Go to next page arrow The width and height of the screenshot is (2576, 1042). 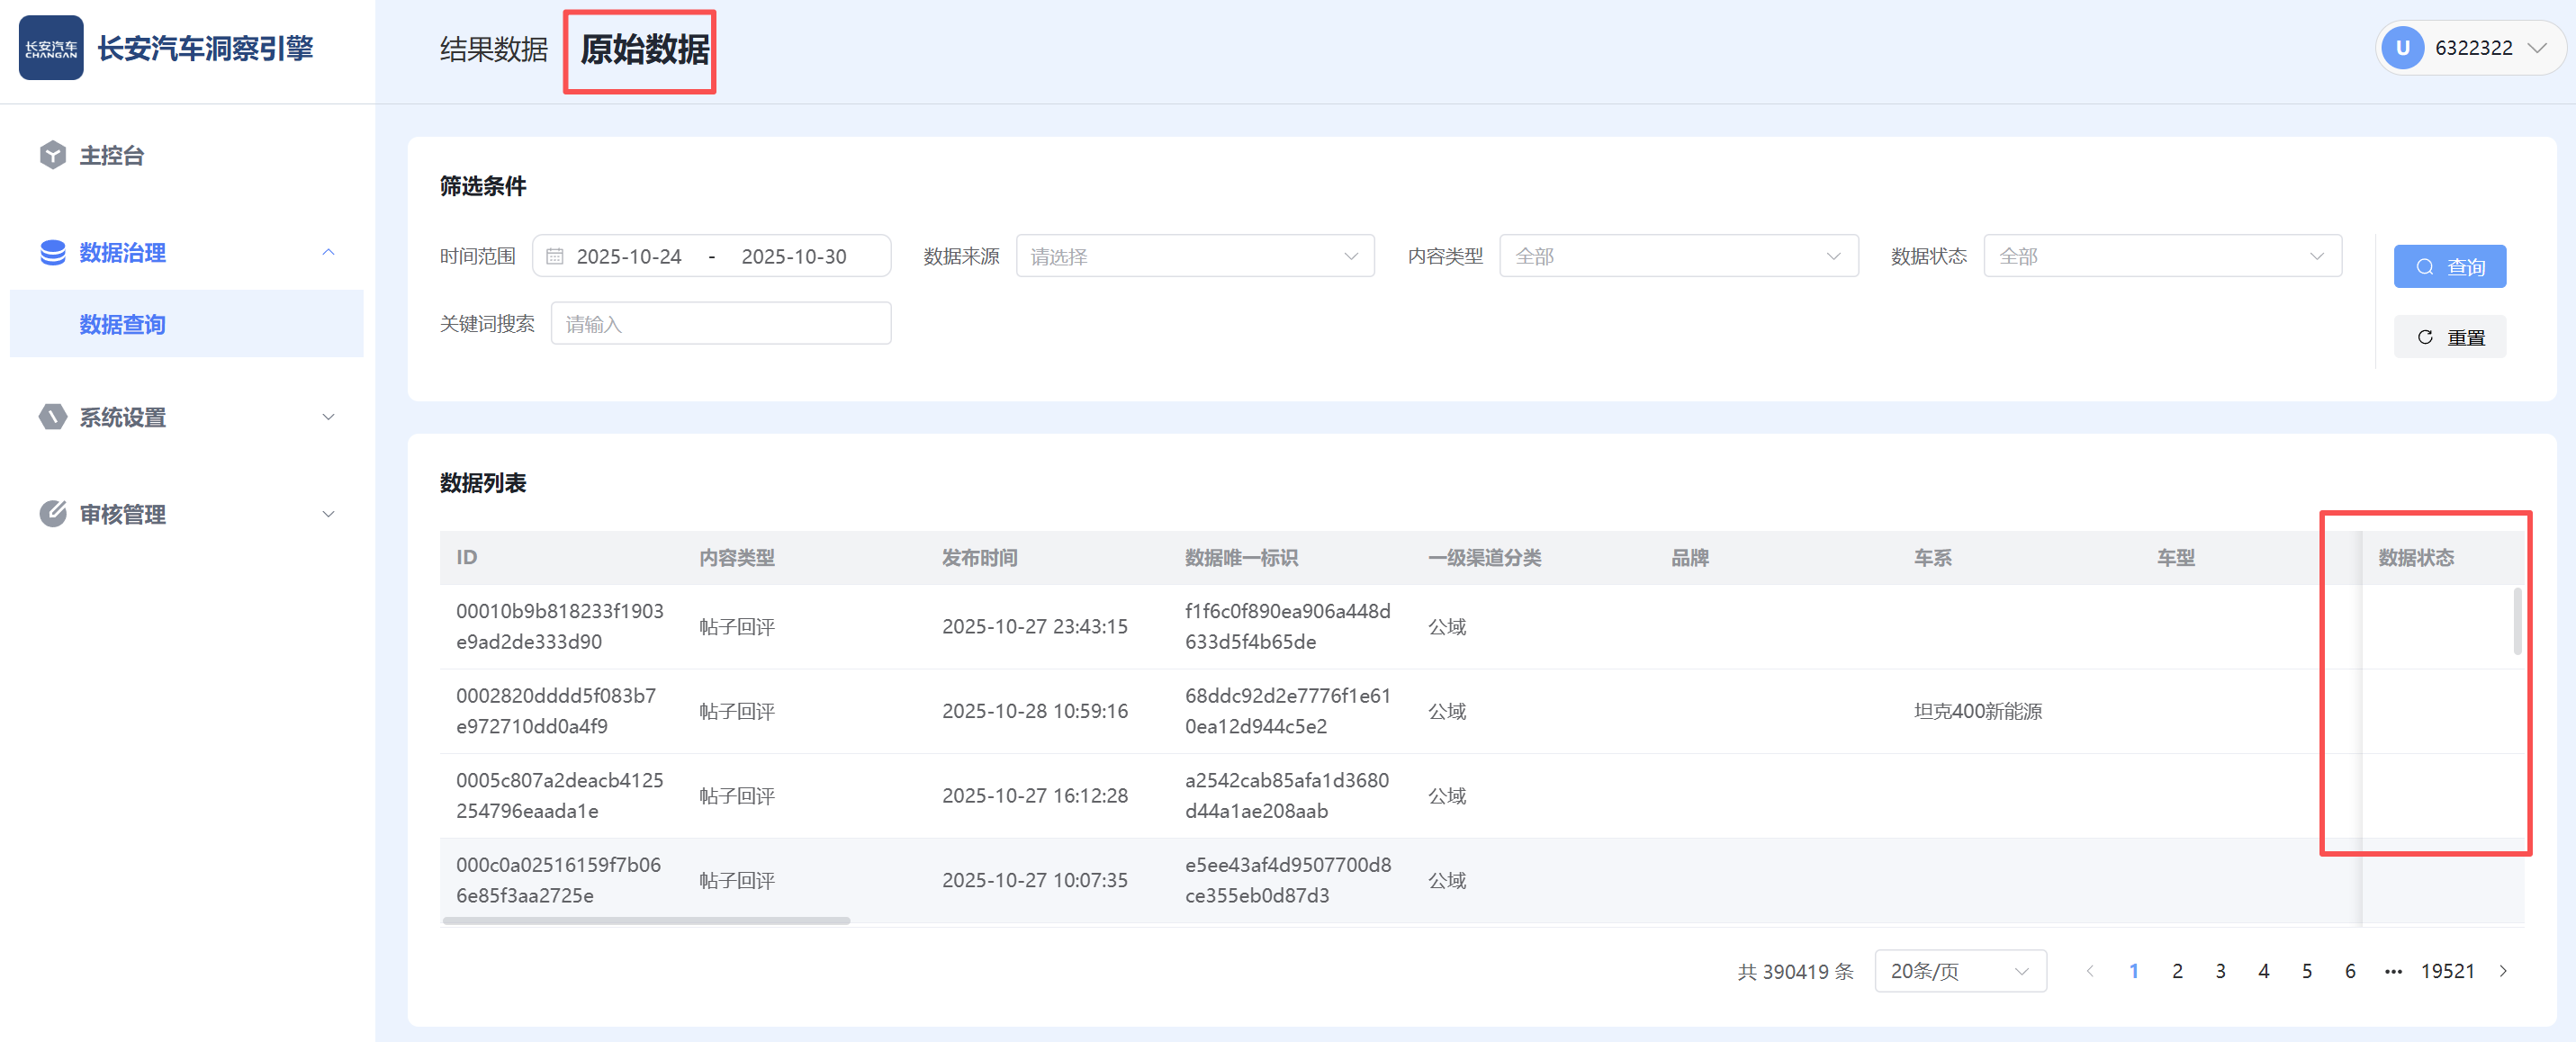coord(2503,971)
